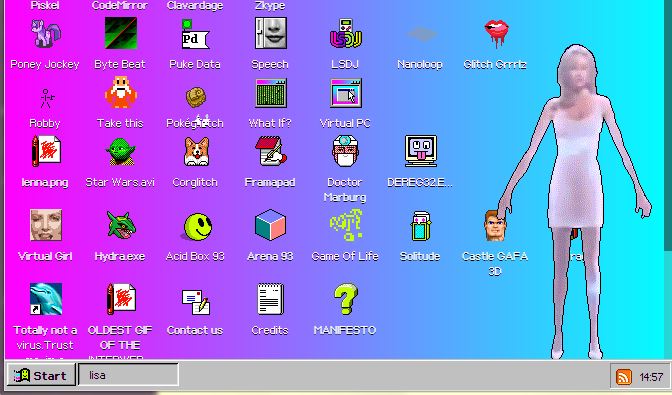672x395 pixels.
Task: Click the RSS feed tray icon
Action: click(624, 377)
